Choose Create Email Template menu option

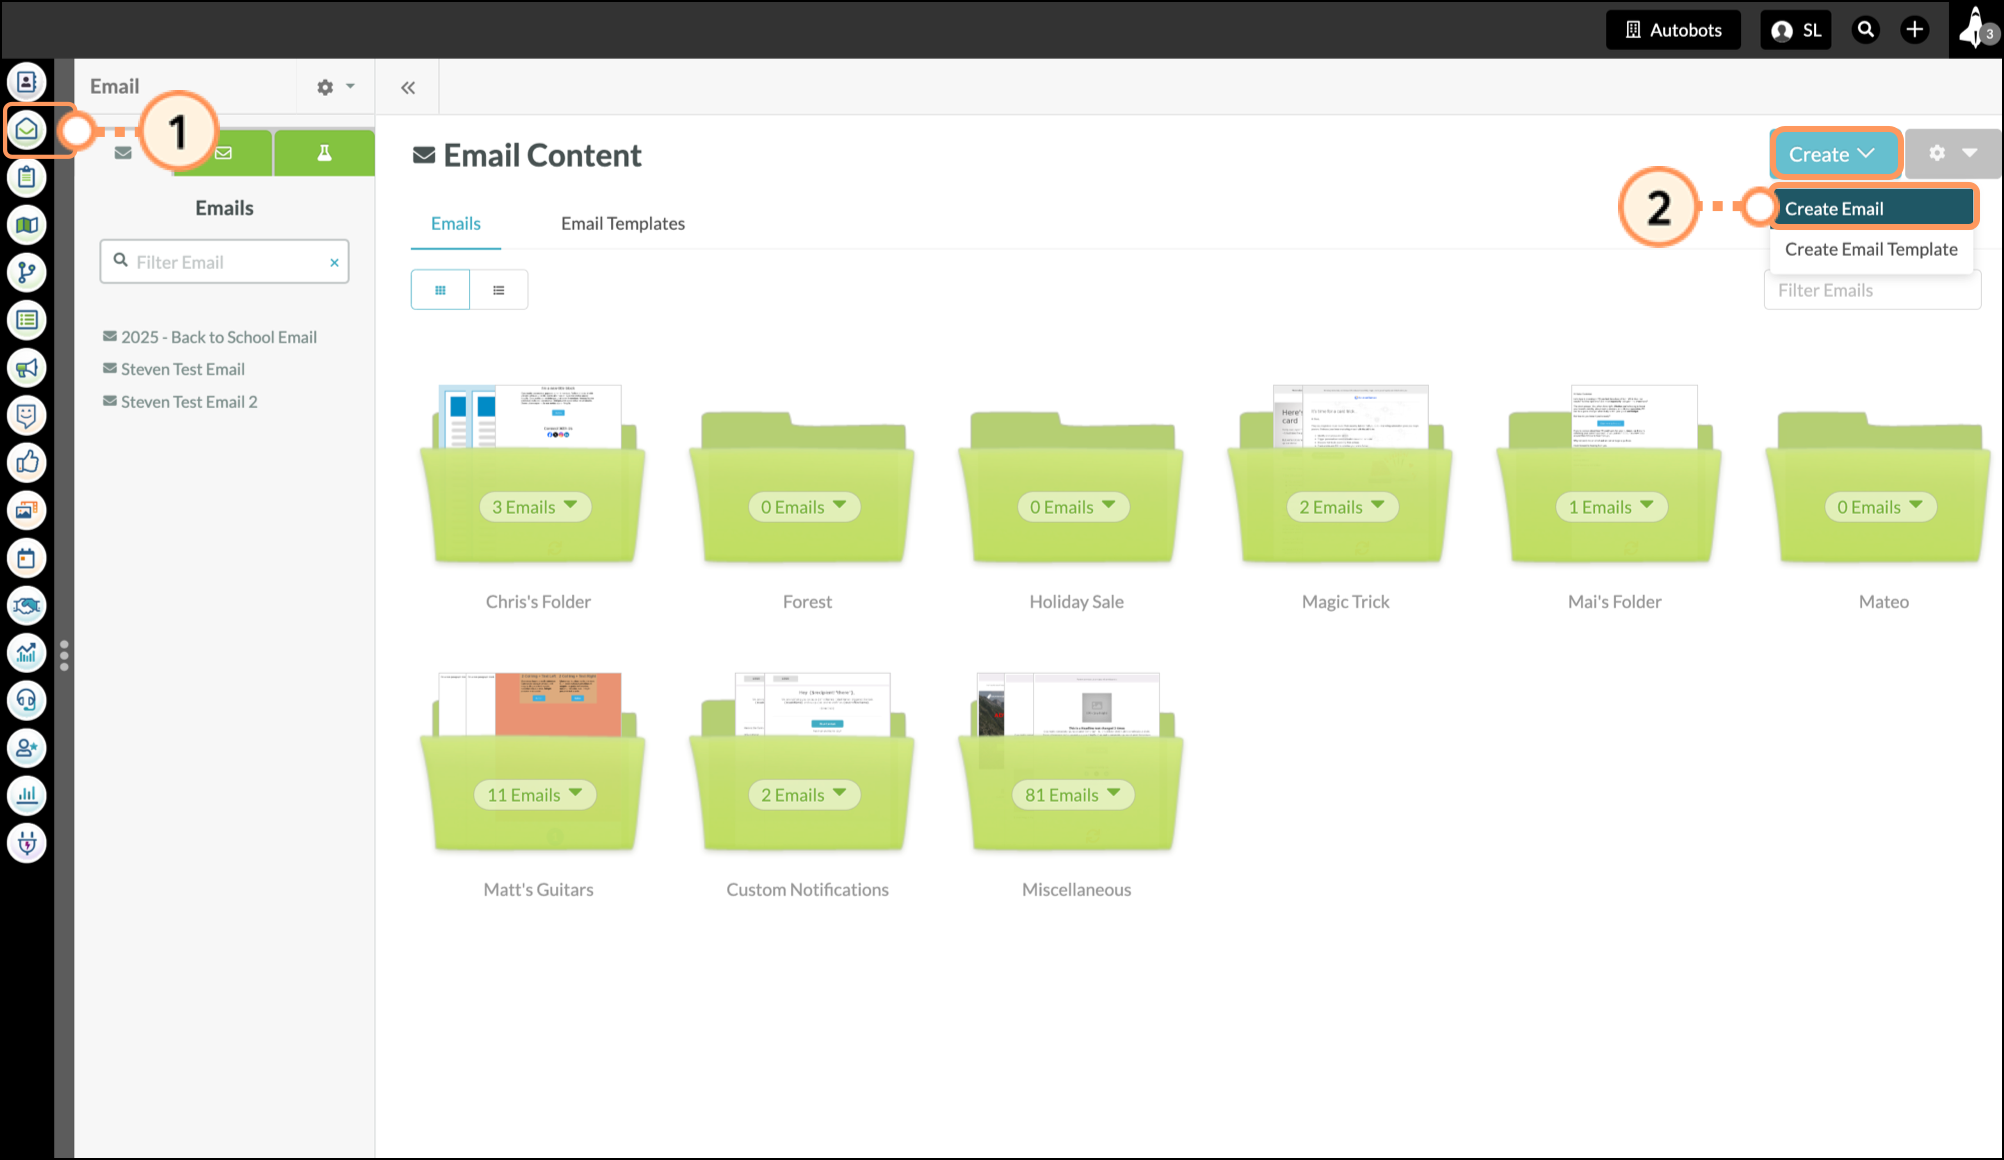pos(1870,250)
